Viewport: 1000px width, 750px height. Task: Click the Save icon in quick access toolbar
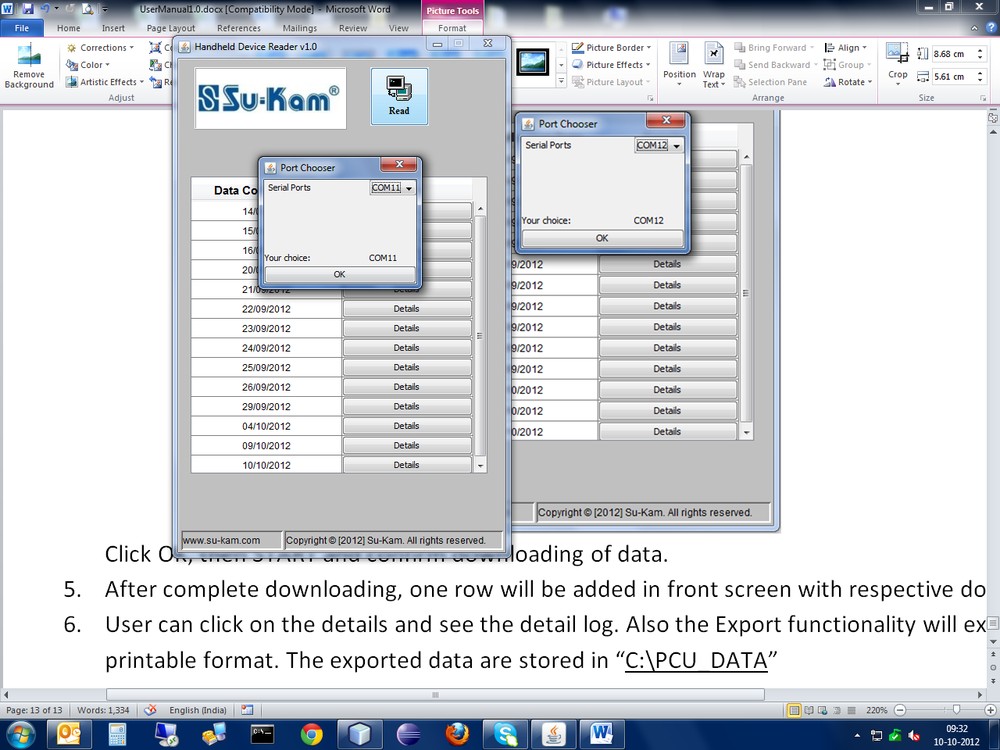27,9
